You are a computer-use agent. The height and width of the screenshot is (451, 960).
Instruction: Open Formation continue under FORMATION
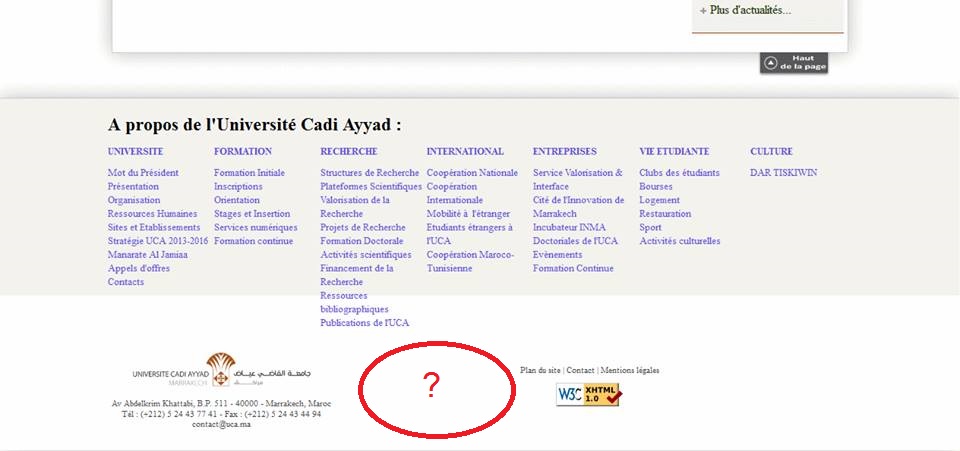pyautogui.click(x=254, y=240)
